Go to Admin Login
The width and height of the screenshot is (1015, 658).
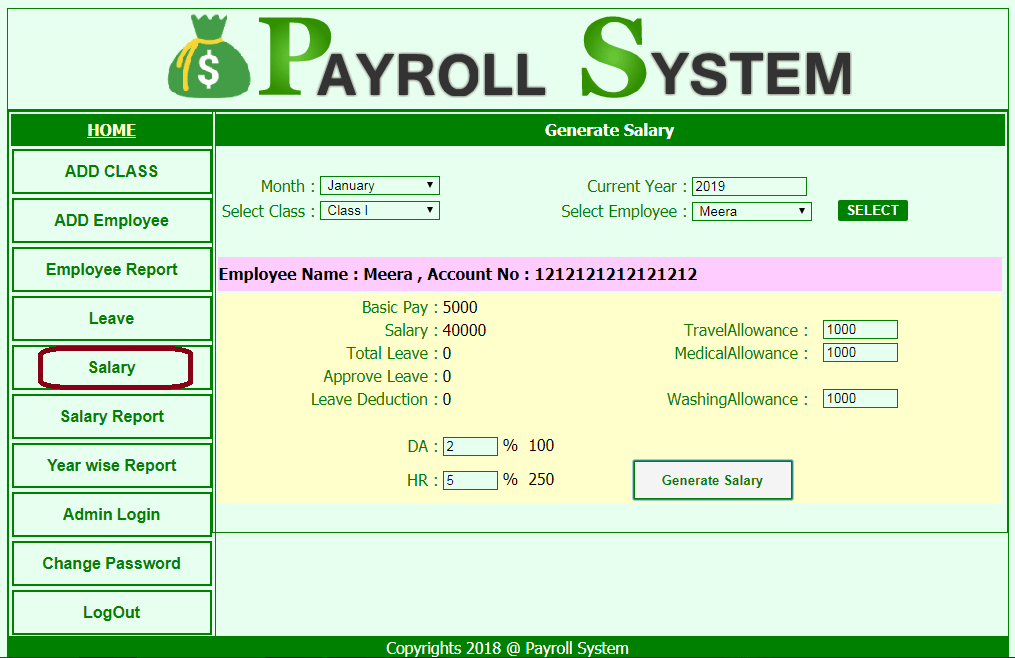(111, 514)
